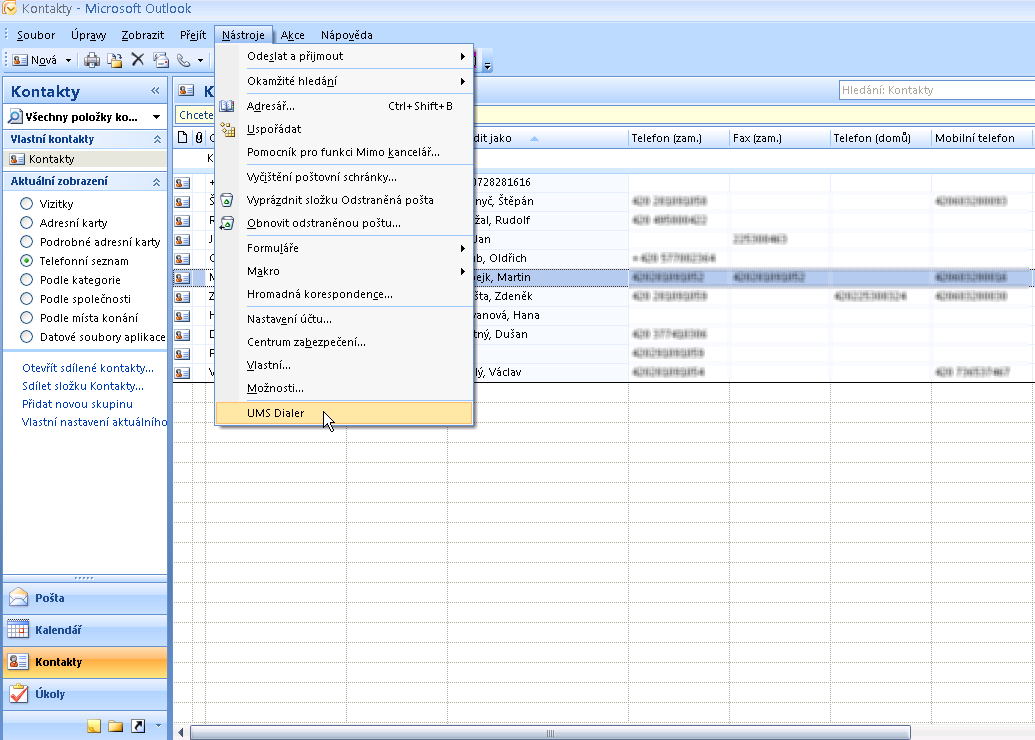Screen dimensions: 1035x740
Task: Collapse the navigation pane with double chevron
Action: (155, 90)
